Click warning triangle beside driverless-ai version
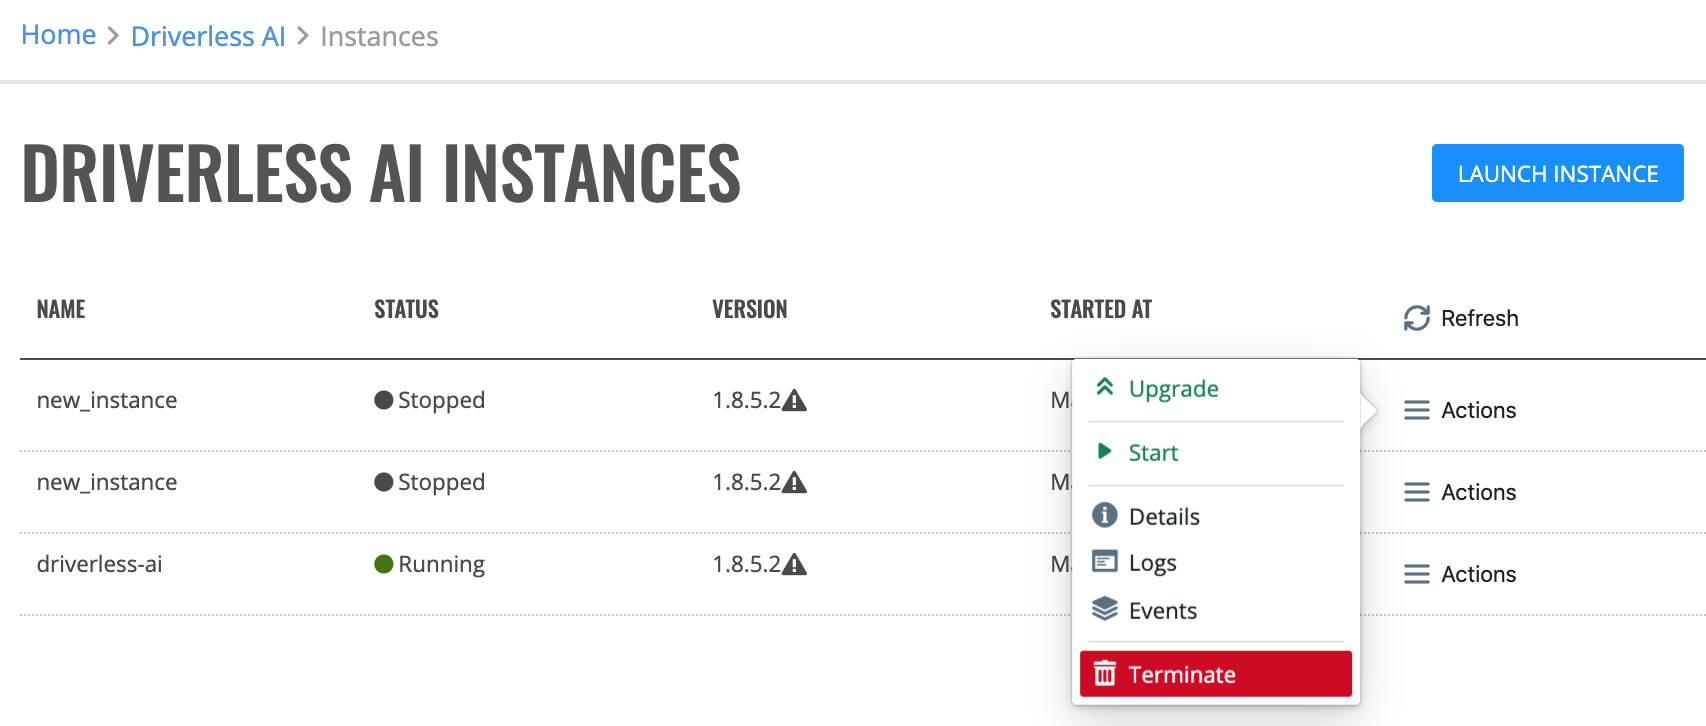This screenshot has height=726, width=1706. [x=794, y=565]
